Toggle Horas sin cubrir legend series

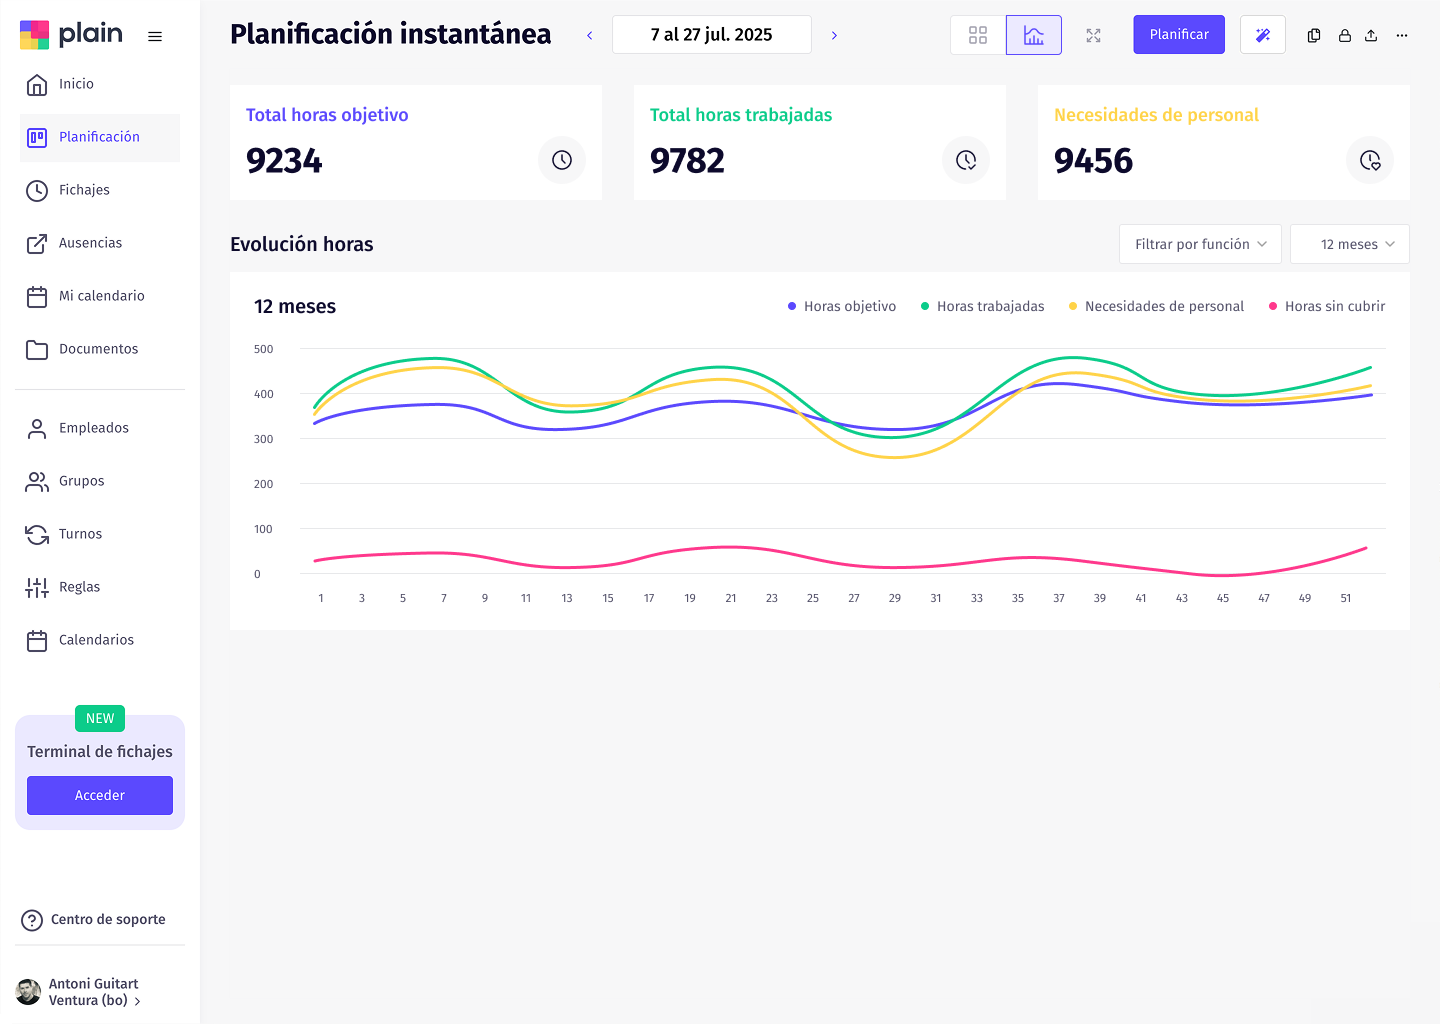tap(1326, 306)
